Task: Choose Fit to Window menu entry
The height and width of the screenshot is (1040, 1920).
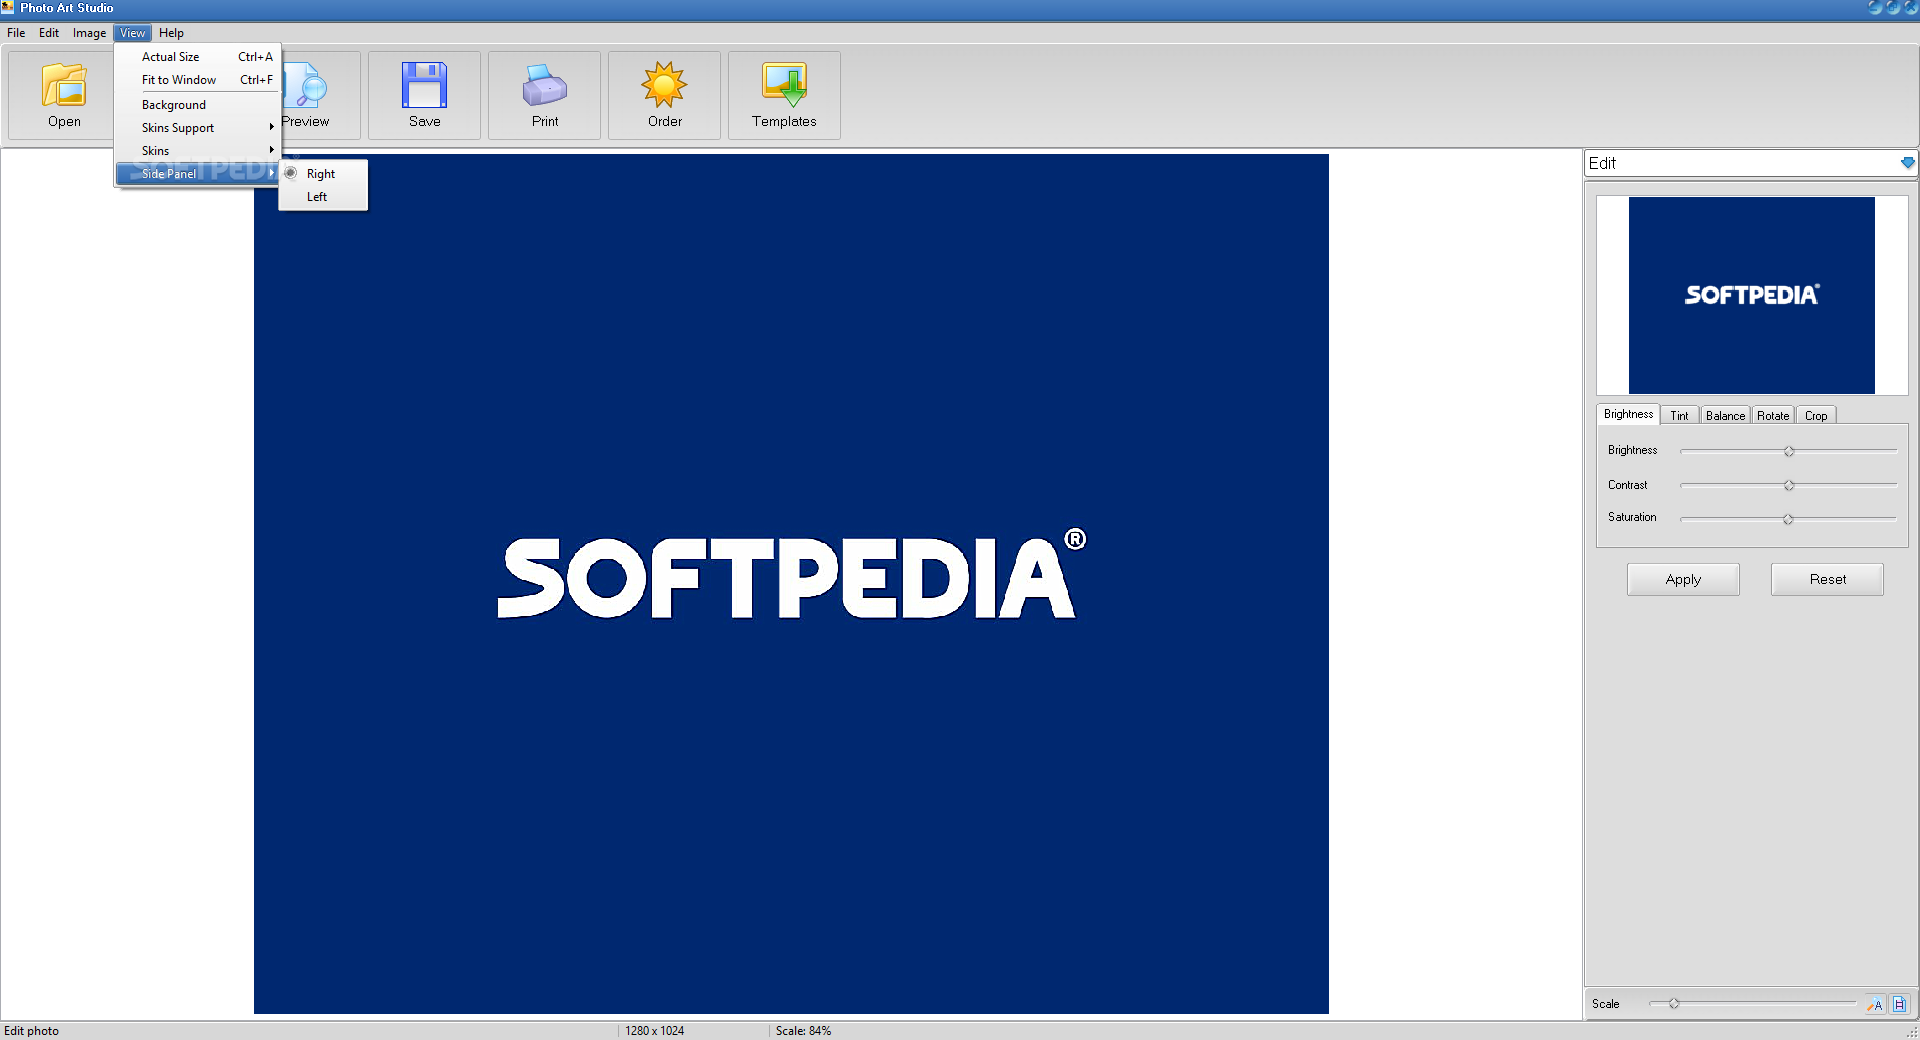Action: (x=198, y=80)
